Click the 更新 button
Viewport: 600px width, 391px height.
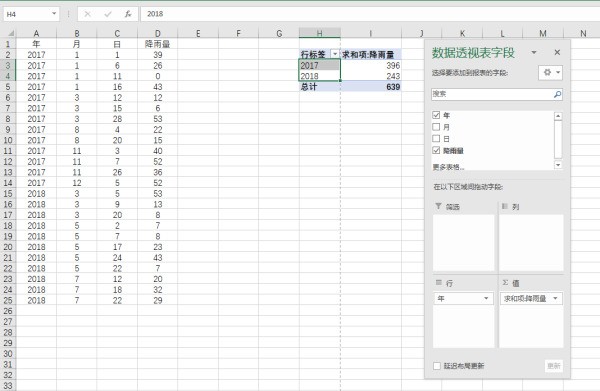pos(554,366)
